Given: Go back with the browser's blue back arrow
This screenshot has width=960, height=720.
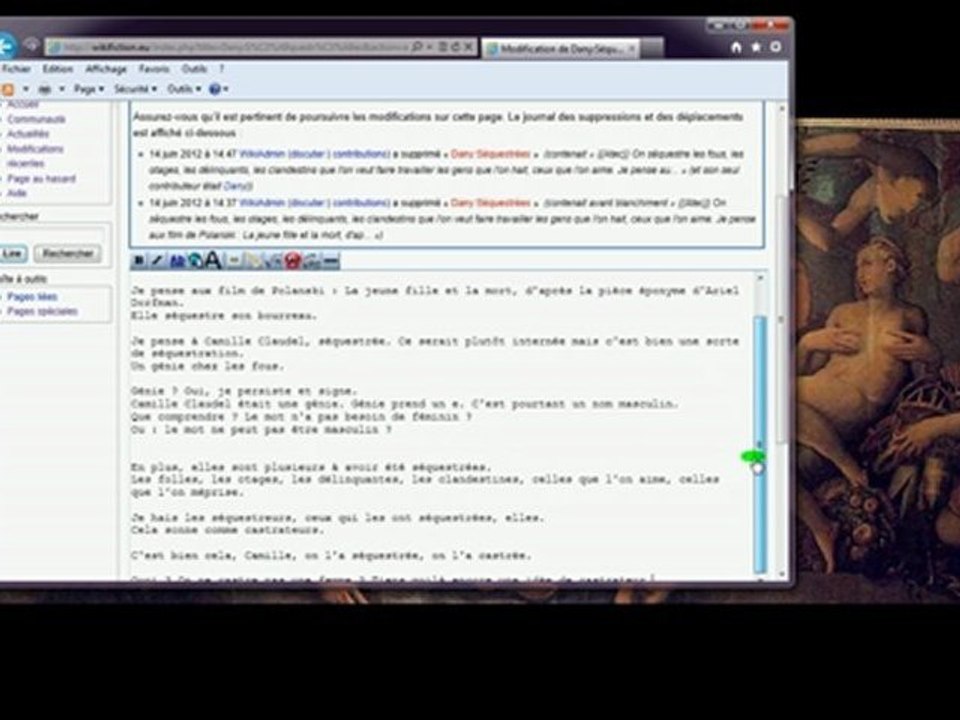Looking at the screenshot, I should click(x=6, y=46).
